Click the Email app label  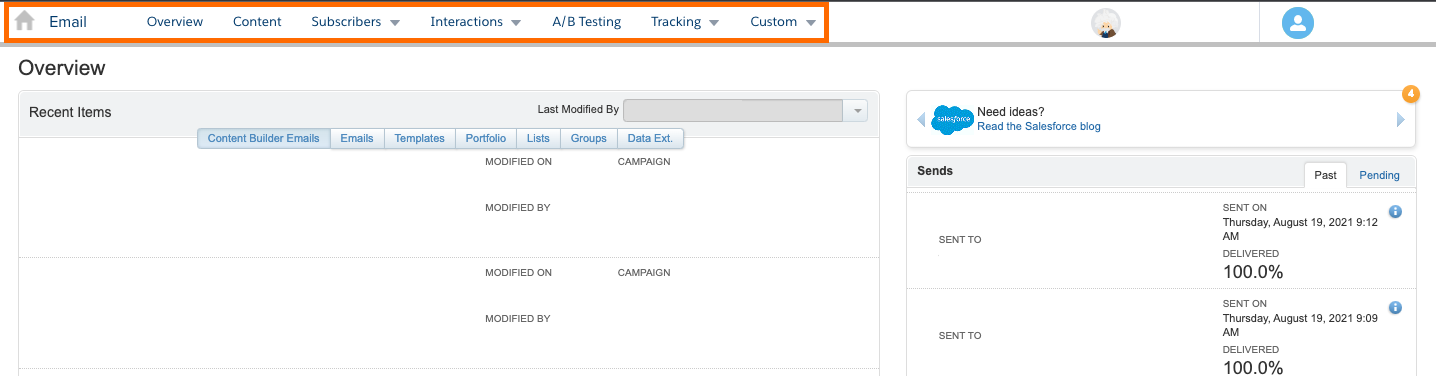click(68, 22)
